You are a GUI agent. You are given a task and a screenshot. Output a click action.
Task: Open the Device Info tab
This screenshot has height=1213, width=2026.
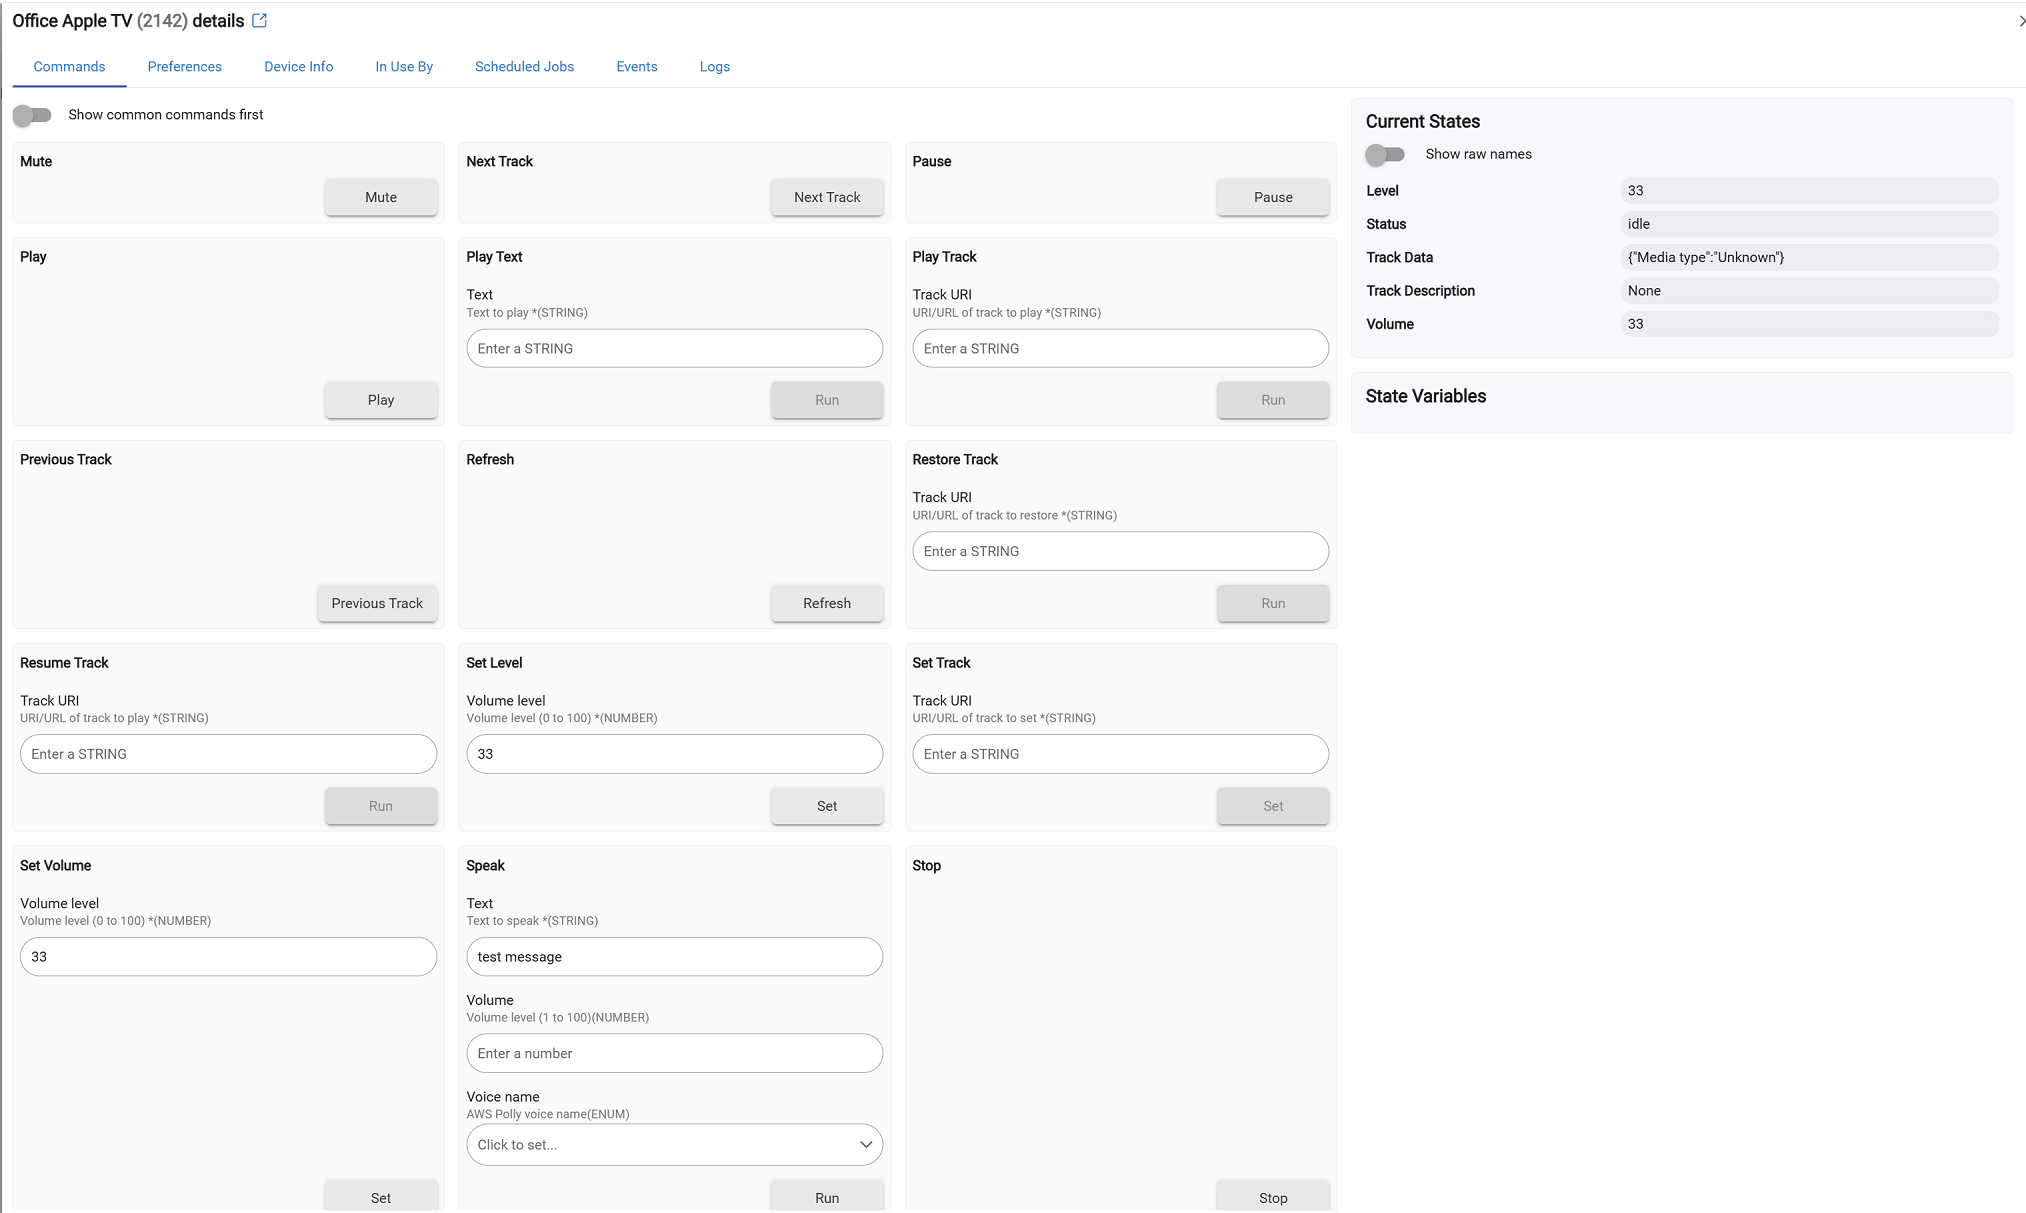click(x=298, y=67)
